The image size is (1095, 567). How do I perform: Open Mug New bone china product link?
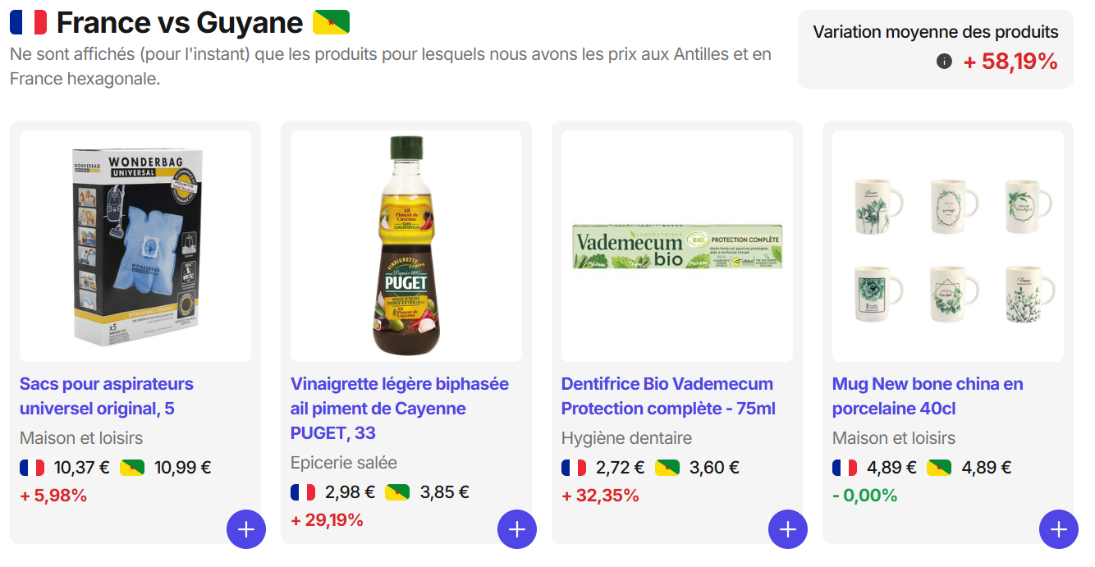(927, 396)
